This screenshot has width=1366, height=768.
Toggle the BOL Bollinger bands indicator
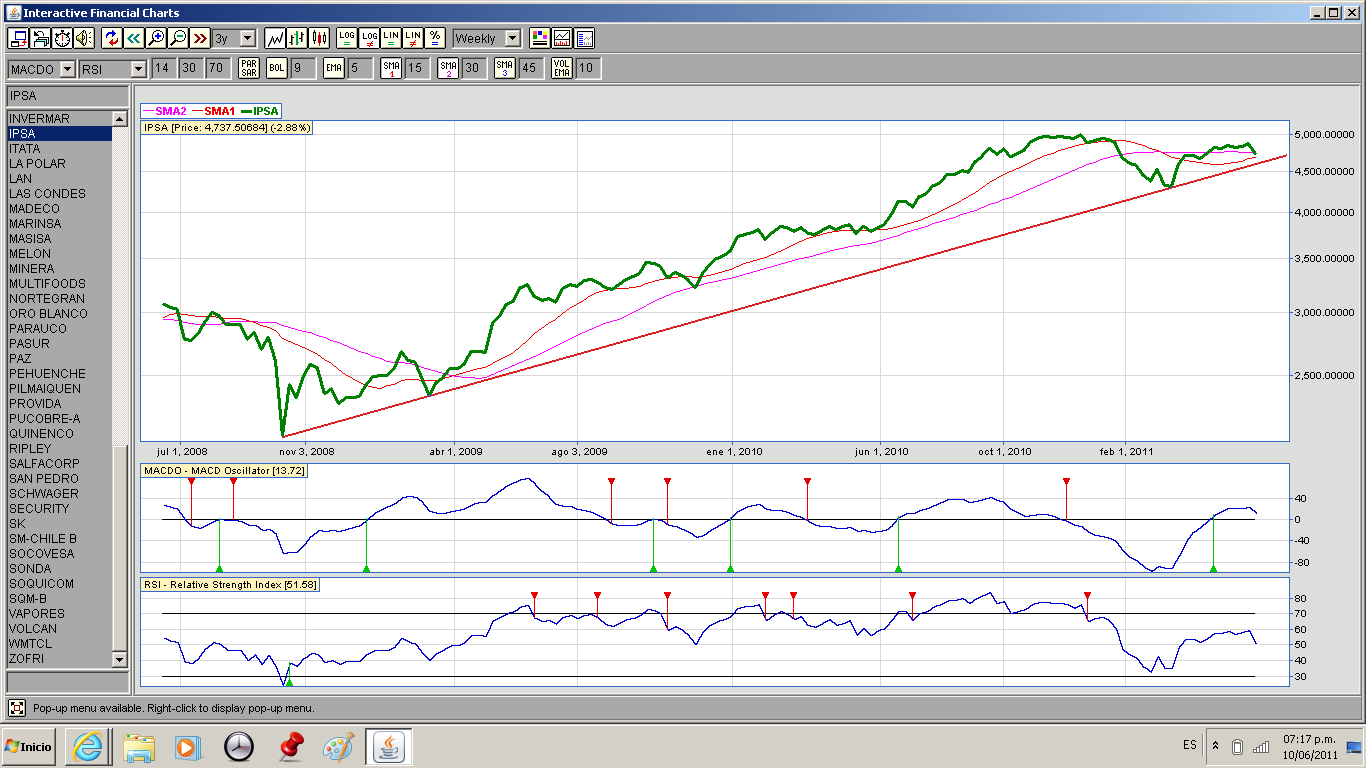[x=276, y=68]
